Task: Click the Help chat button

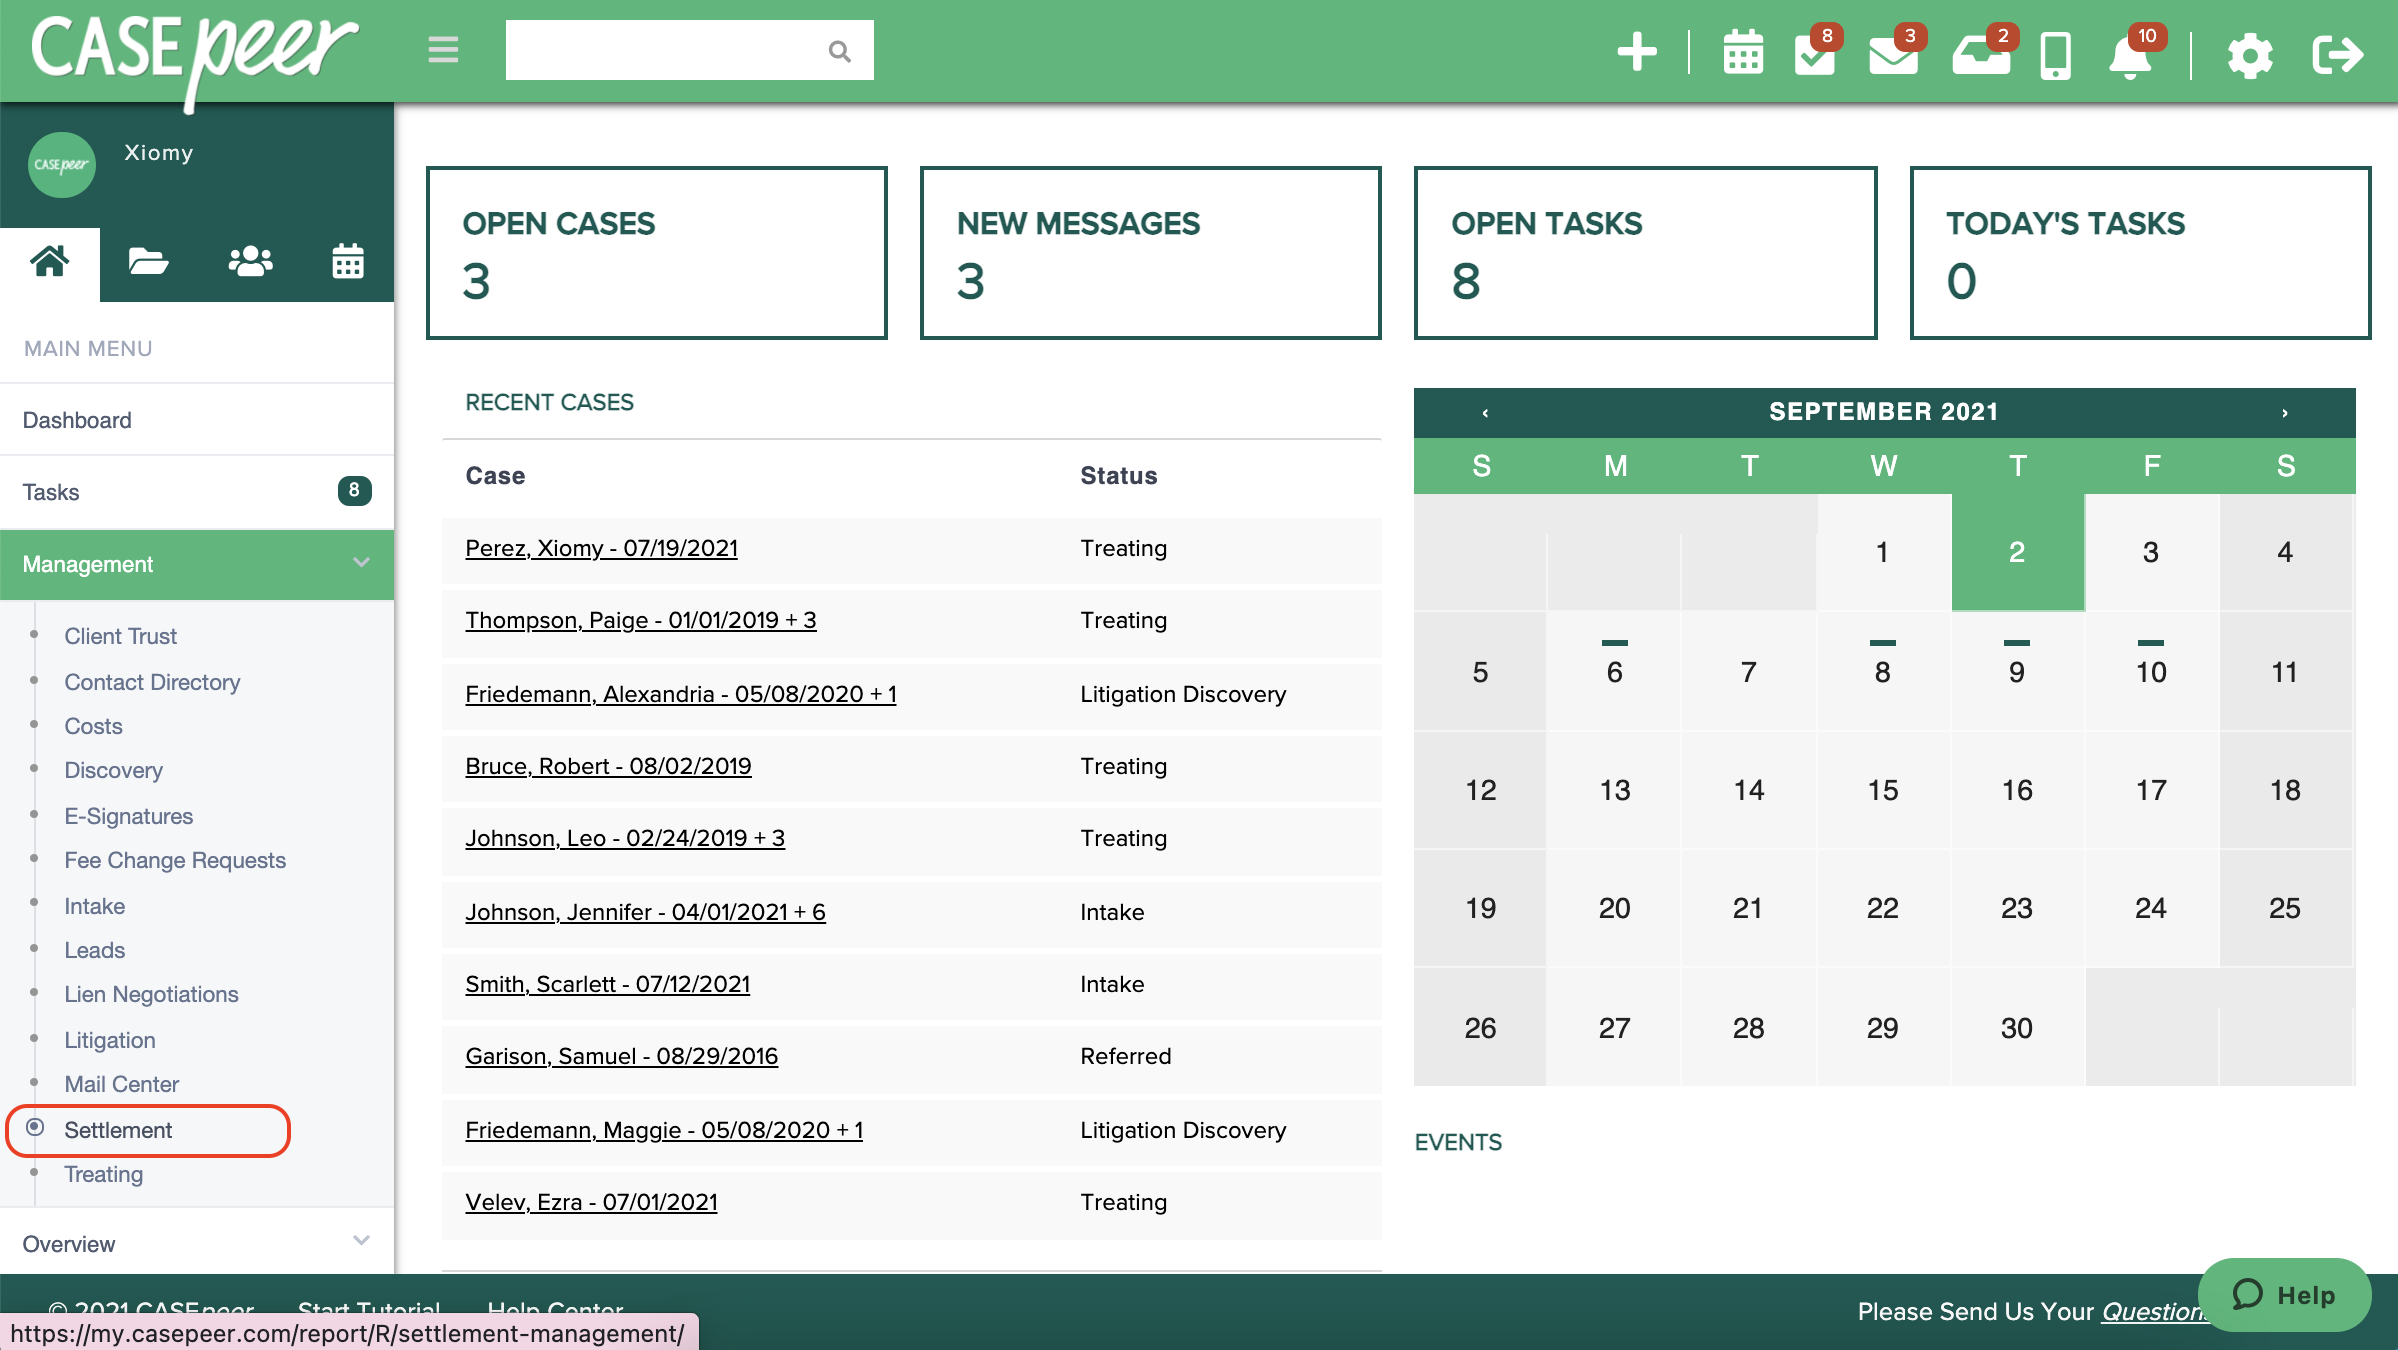Action: 2284,1295
